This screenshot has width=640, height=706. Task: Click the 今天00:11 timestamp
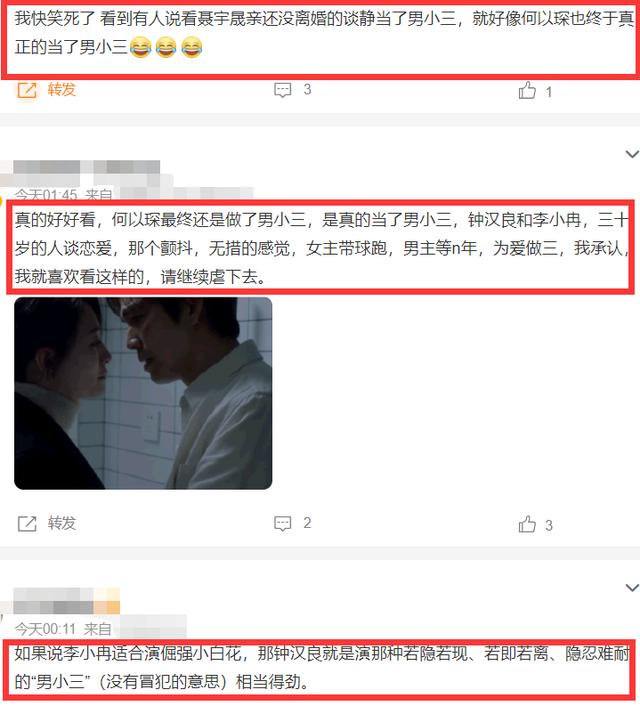[45, 629]
